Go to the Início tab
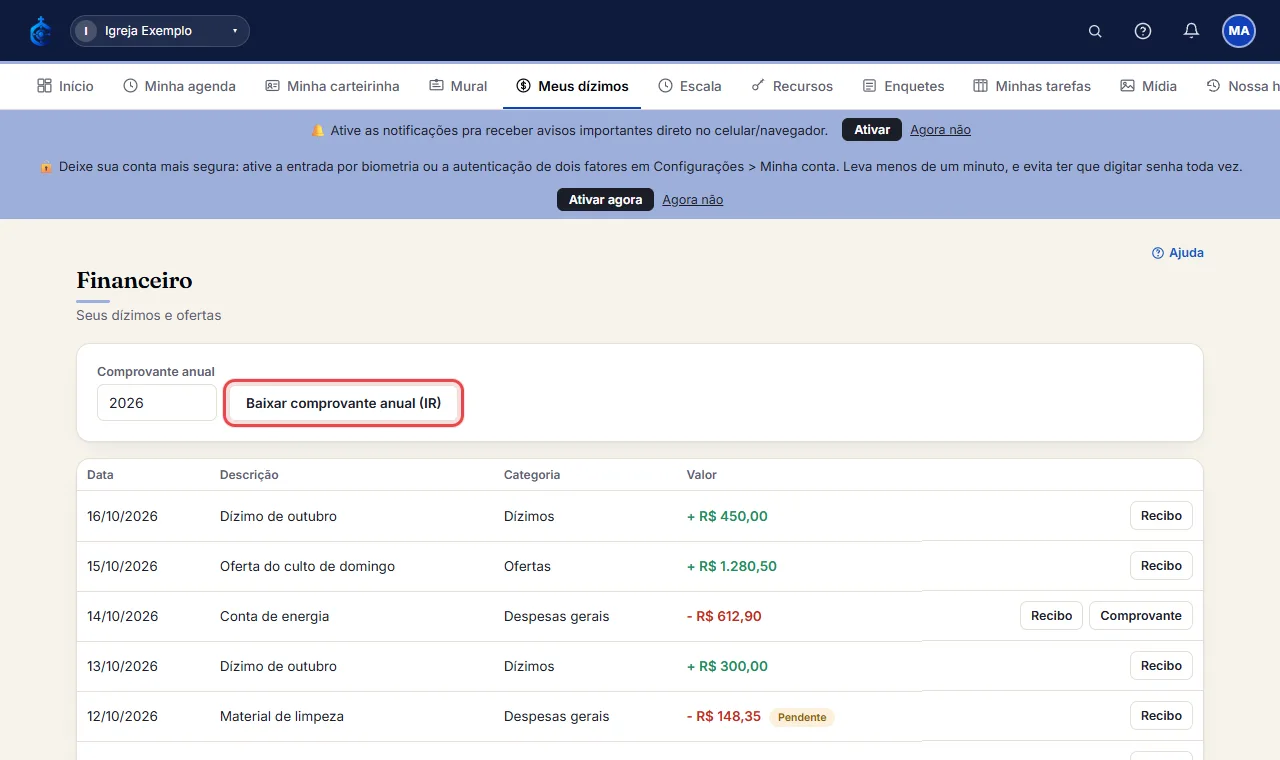 pyautogui.click(x=65, y=86)
